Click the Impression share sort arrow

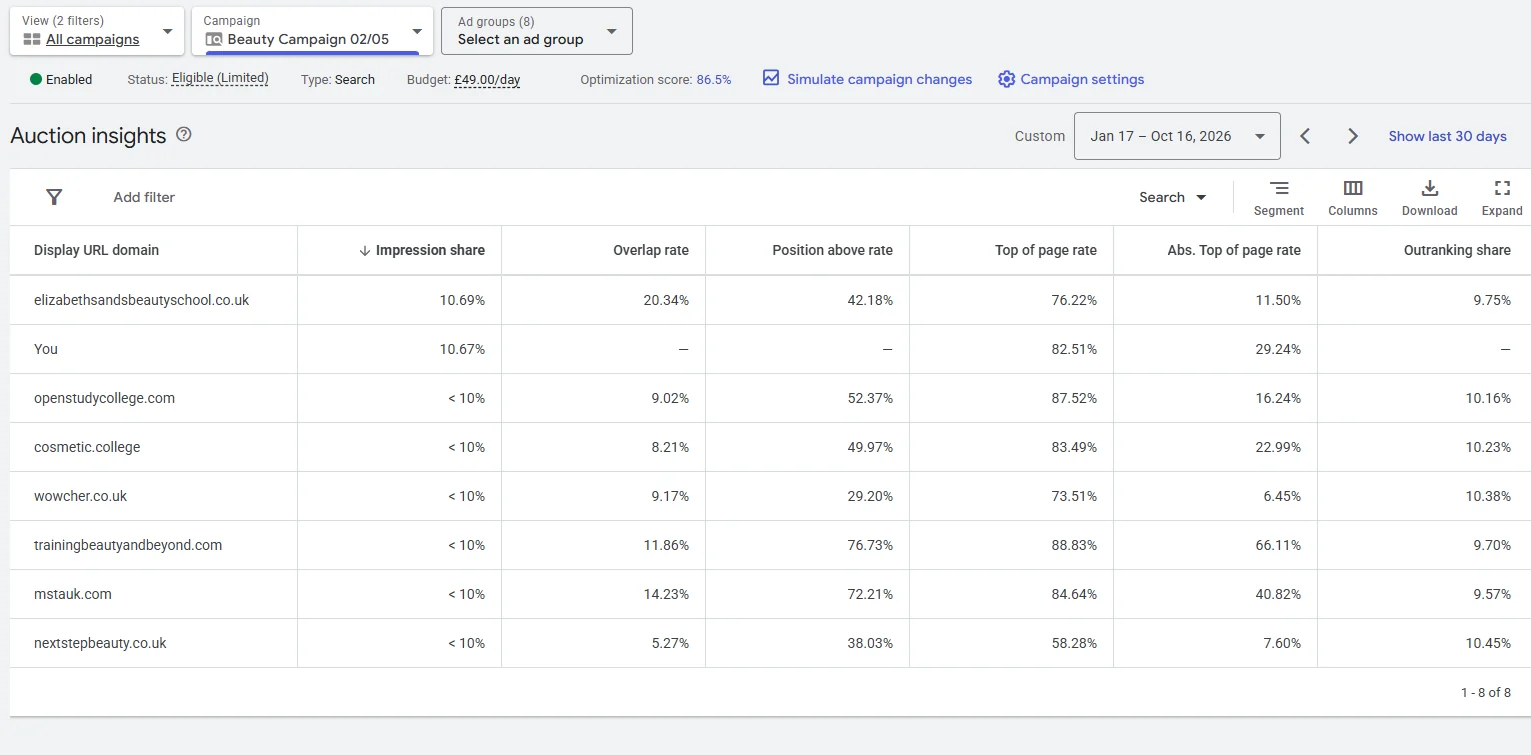tap(365, 250)
